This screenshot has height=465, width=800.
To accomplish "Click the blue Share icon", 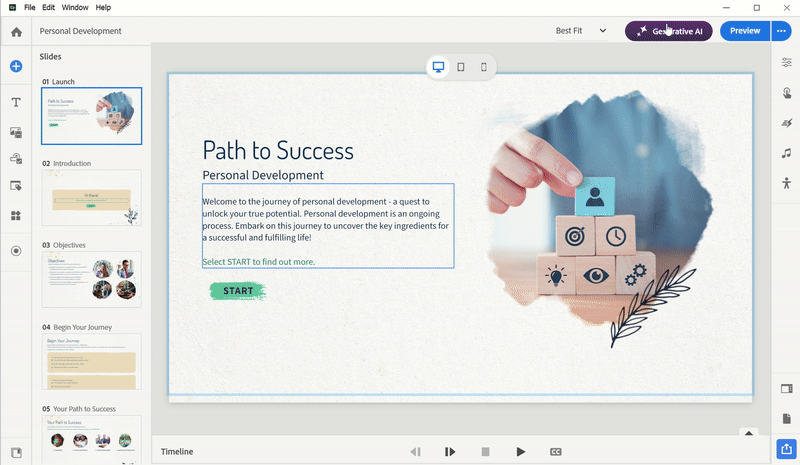I will coord(787,449).
